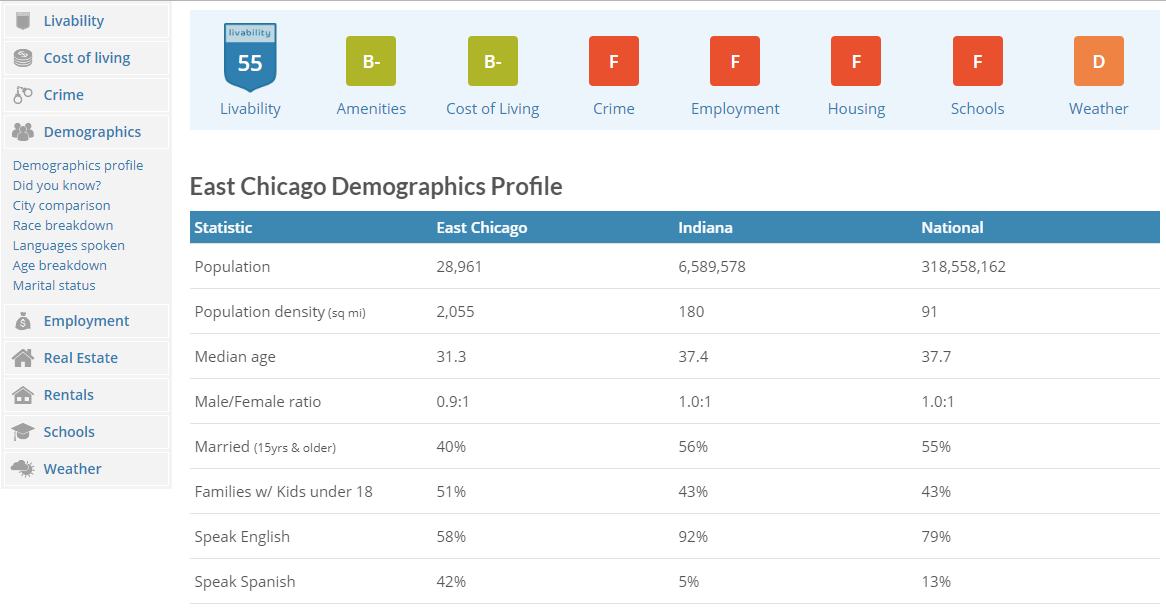The height and width of the screenshot is (612, 1166).
Task: Click the Weather cloud-sun icon
Action: click(23, 468)
